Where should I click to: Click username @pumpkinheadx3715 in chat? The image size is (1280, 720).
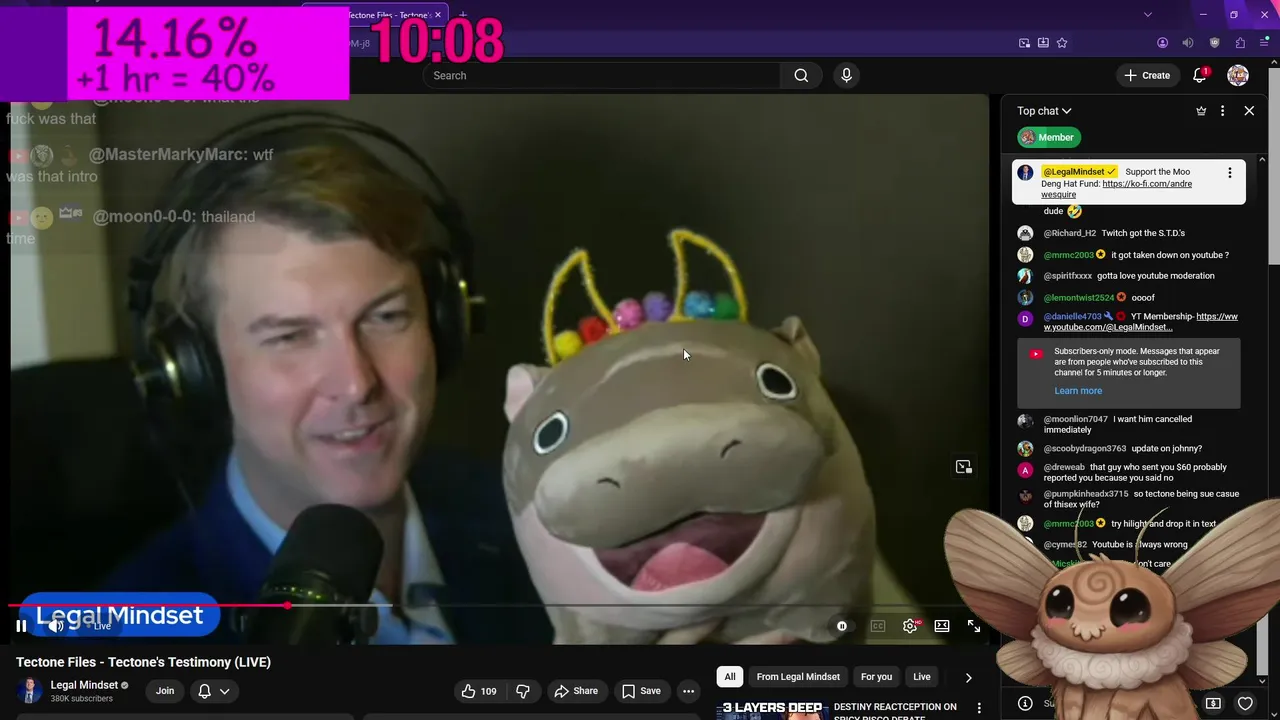point(1085,494)
